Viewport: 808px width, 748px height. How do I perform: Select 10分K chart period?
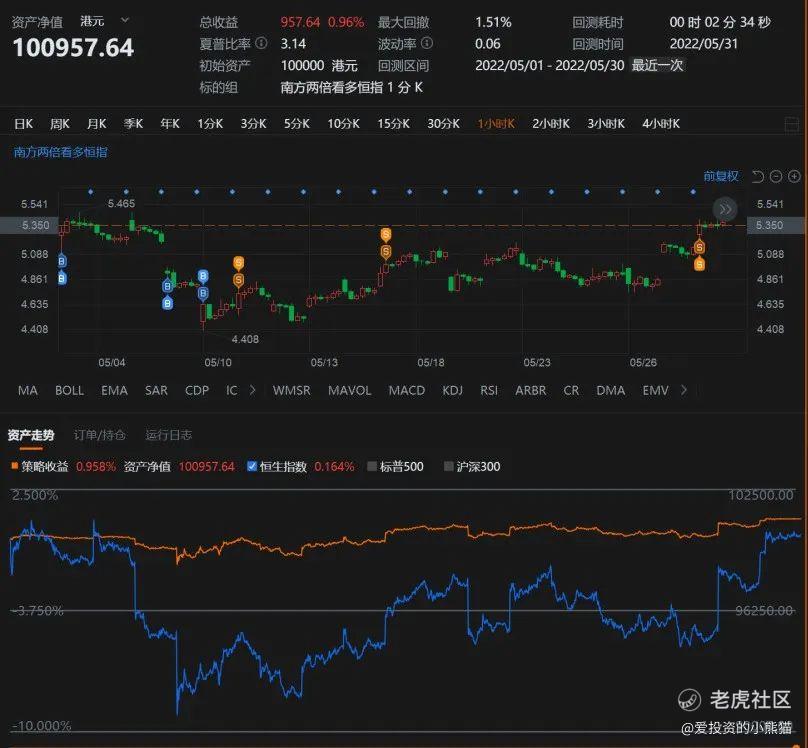[343, 124]
